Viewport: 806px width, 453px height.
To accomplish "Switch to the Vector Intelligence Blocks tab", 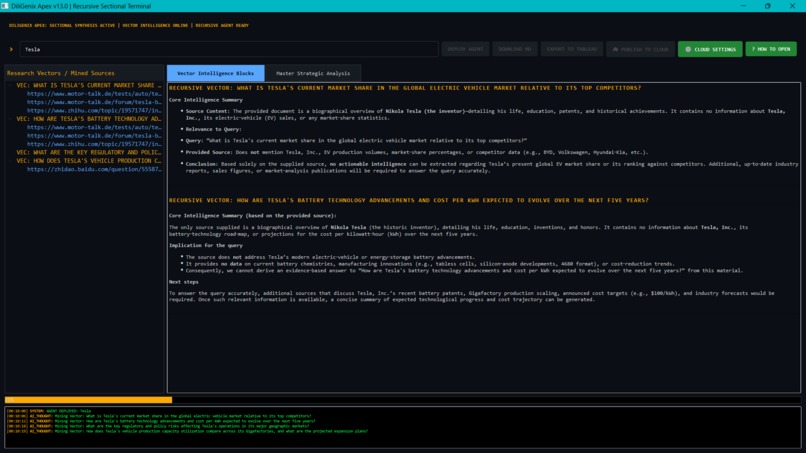I will pos(215,73).
